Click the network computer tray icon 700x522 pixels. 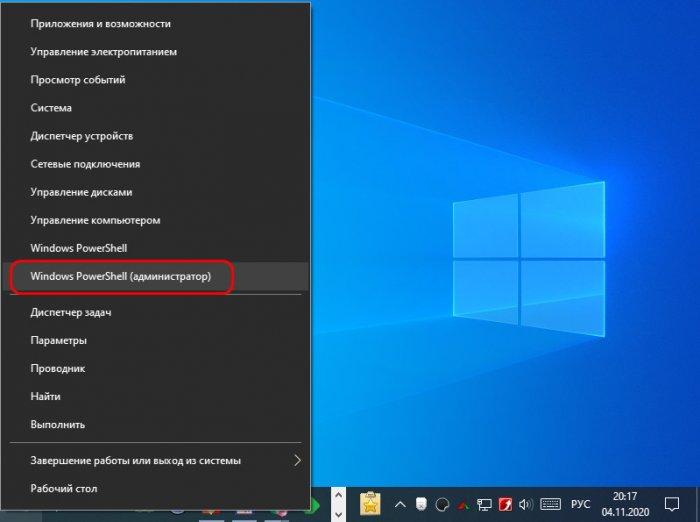click(x=484, y=505)
